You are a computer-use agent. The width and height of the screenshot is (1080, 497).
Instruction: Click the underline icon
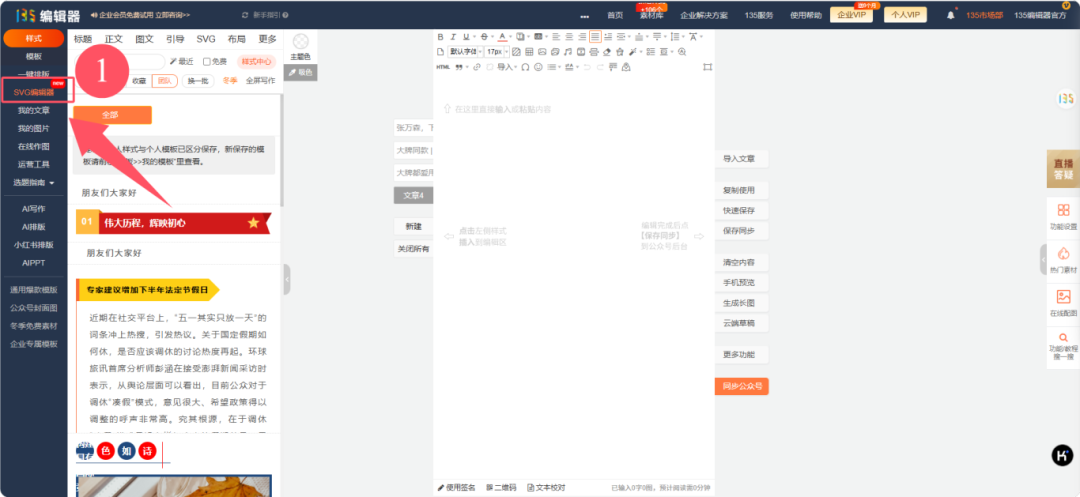tap(466, 36)
